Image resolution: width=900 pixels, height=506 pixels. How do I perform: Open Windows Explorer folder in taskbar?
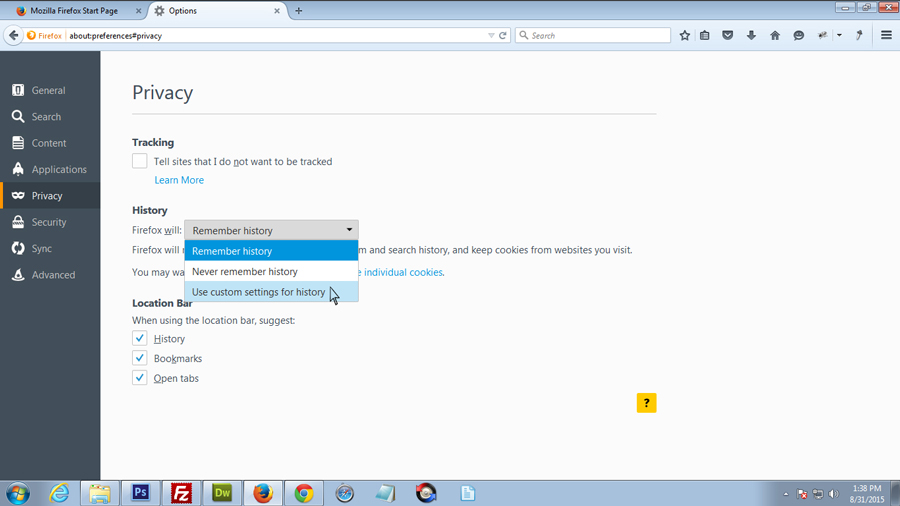click(100, 493)
